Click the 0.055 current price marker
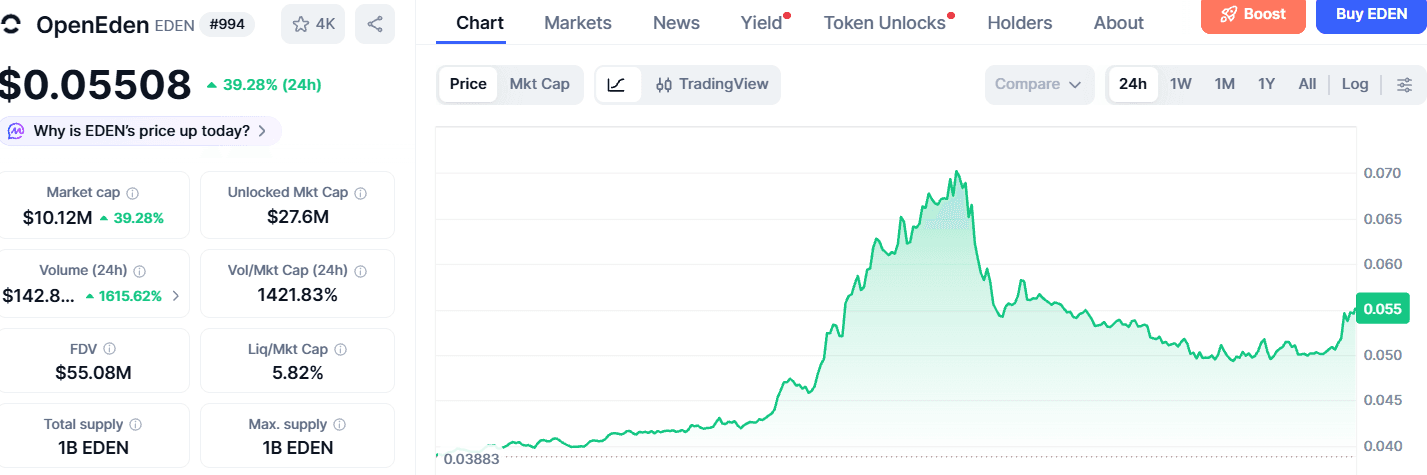Screen dimensions: 1427x475 (x=1382, y=309)
